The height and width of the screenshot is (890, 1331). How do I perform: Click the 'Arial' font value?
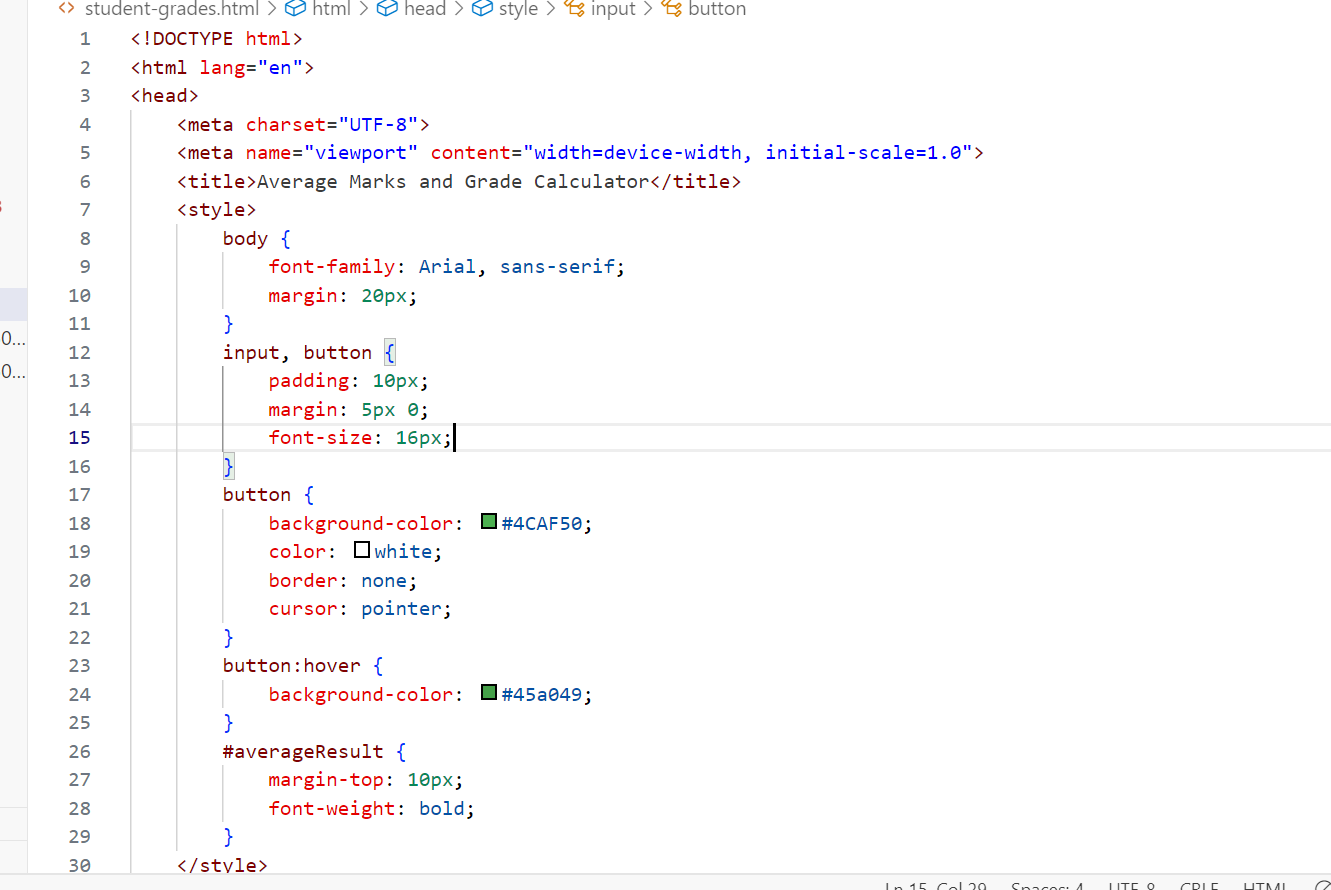447,267
